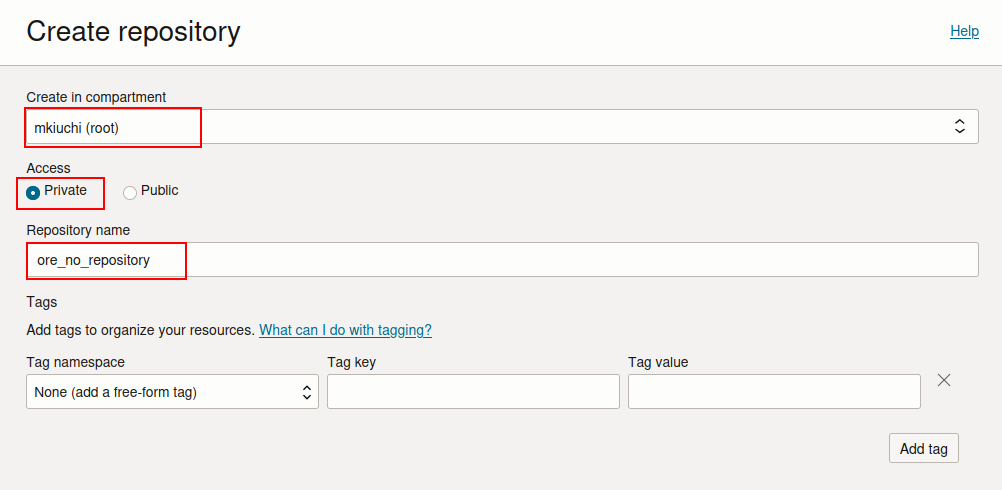Click the 'Repository name' field label
The width and height of the screenshot is (1002, 490).
[x=78, y=230]
